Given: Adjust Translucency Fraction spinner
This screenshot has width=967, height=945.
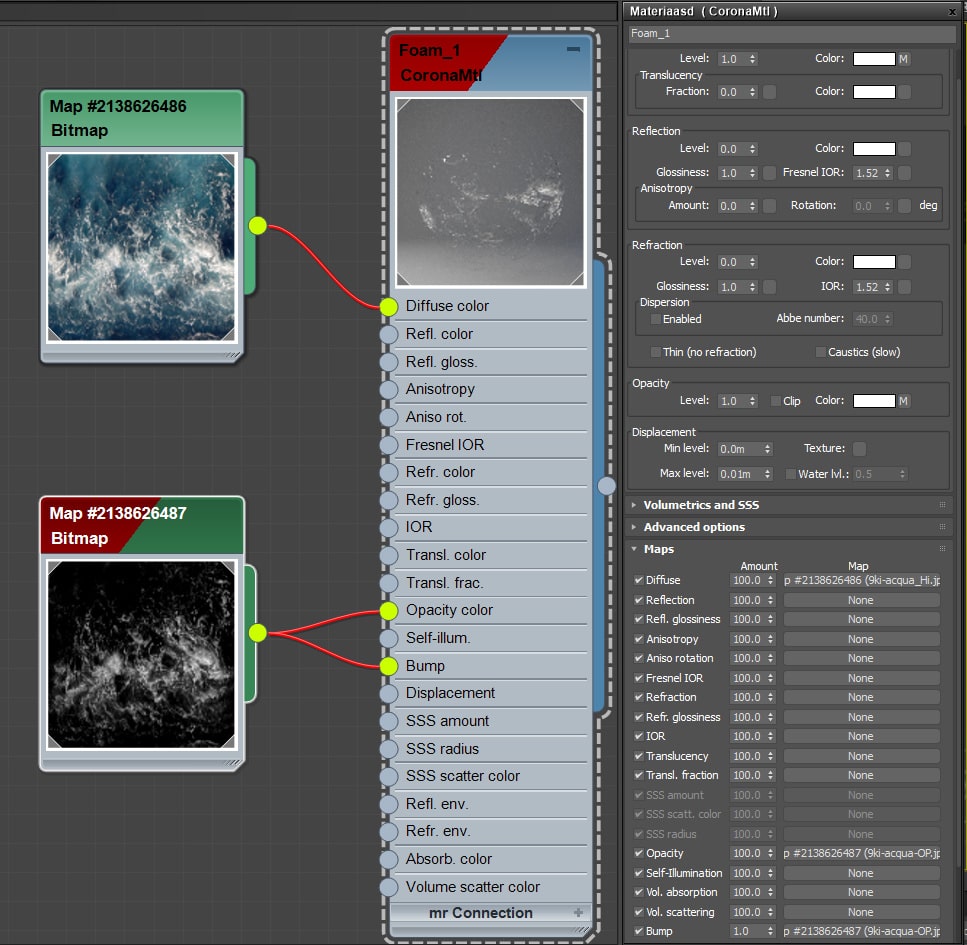Looking at the screenshot, I should tap(752, 92).
